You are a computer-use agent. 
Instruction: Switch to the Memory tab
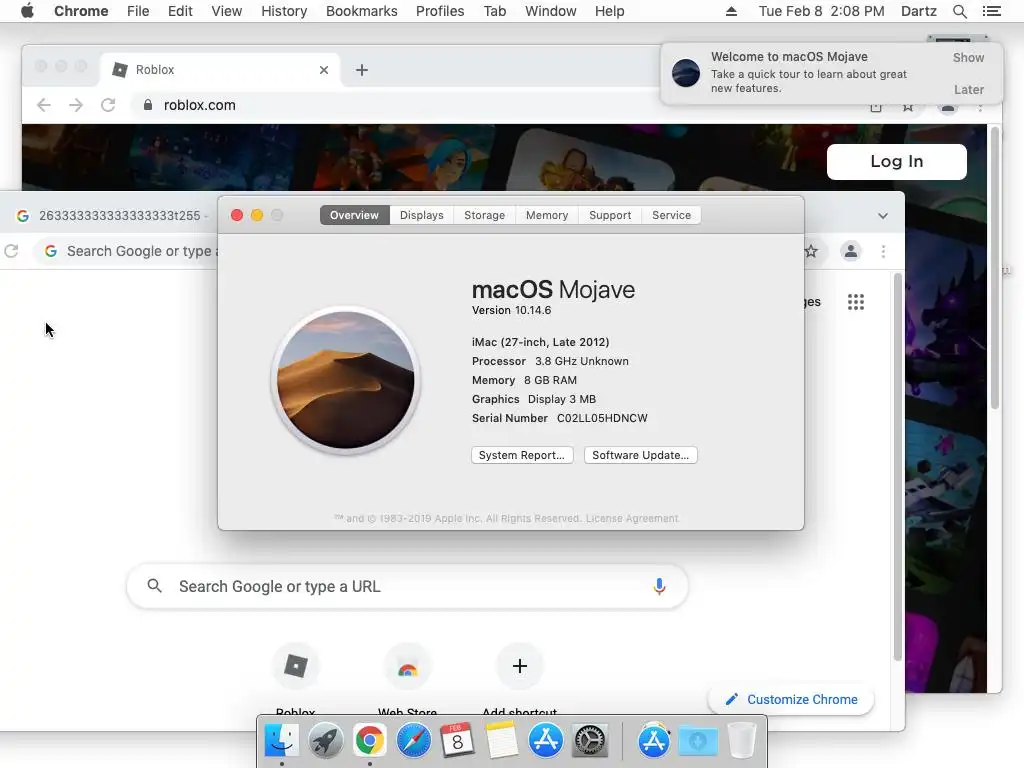click(547, 216)
